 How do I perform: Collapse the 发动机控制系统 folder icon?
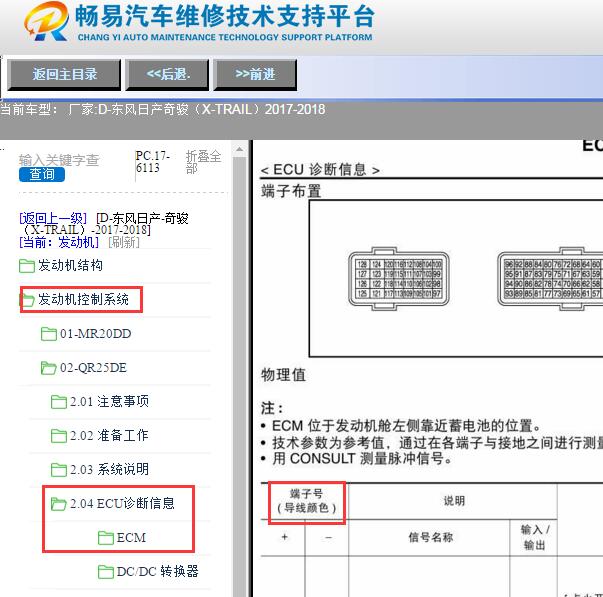27,300
